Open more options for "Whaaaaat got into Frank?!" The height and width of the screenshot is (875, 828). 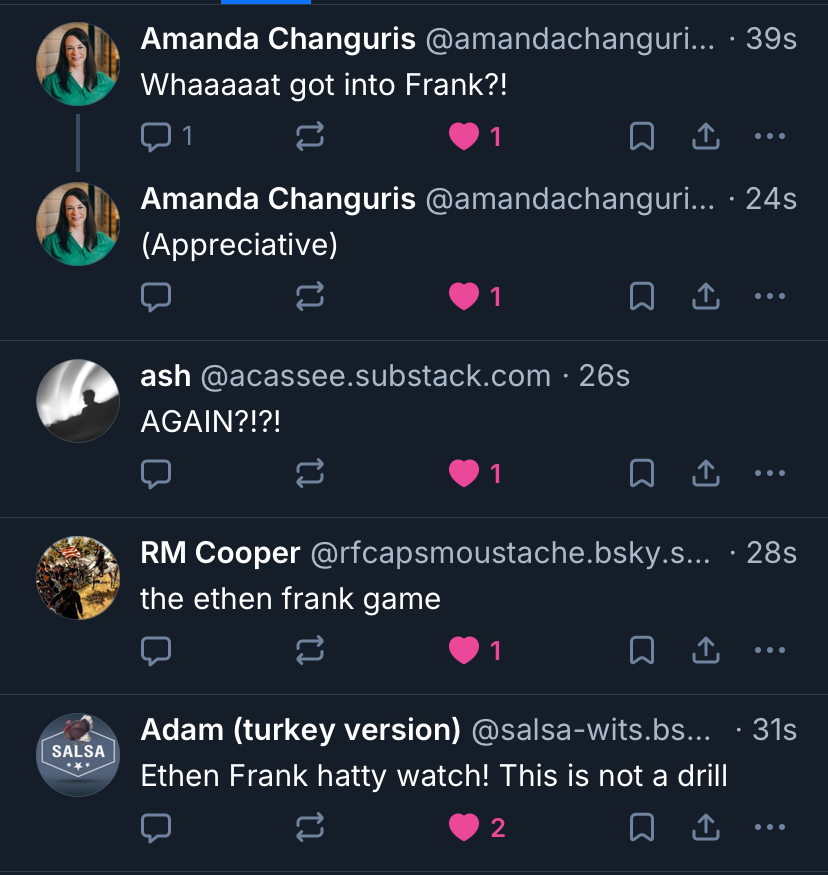[x=769, y=136]
